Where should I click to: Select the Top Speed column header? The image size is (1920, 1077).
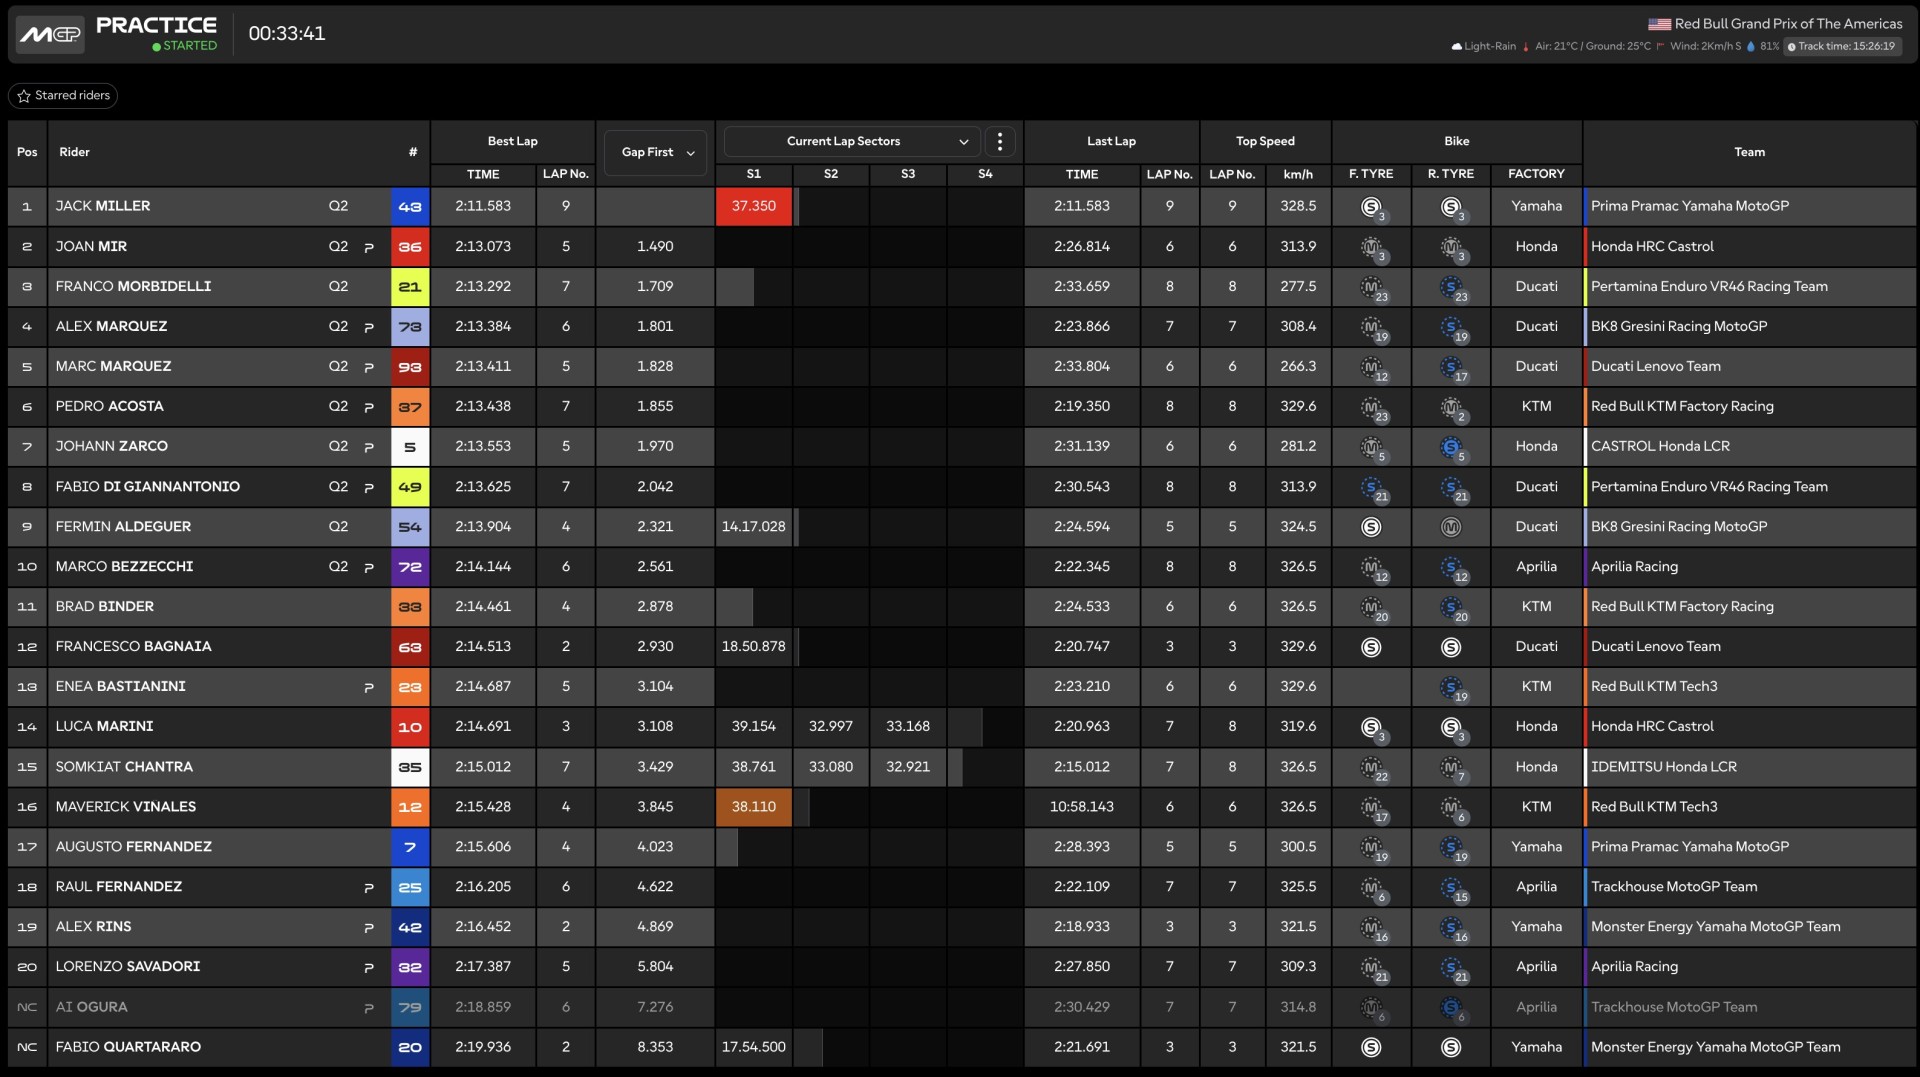click(x=1265, y=141)
